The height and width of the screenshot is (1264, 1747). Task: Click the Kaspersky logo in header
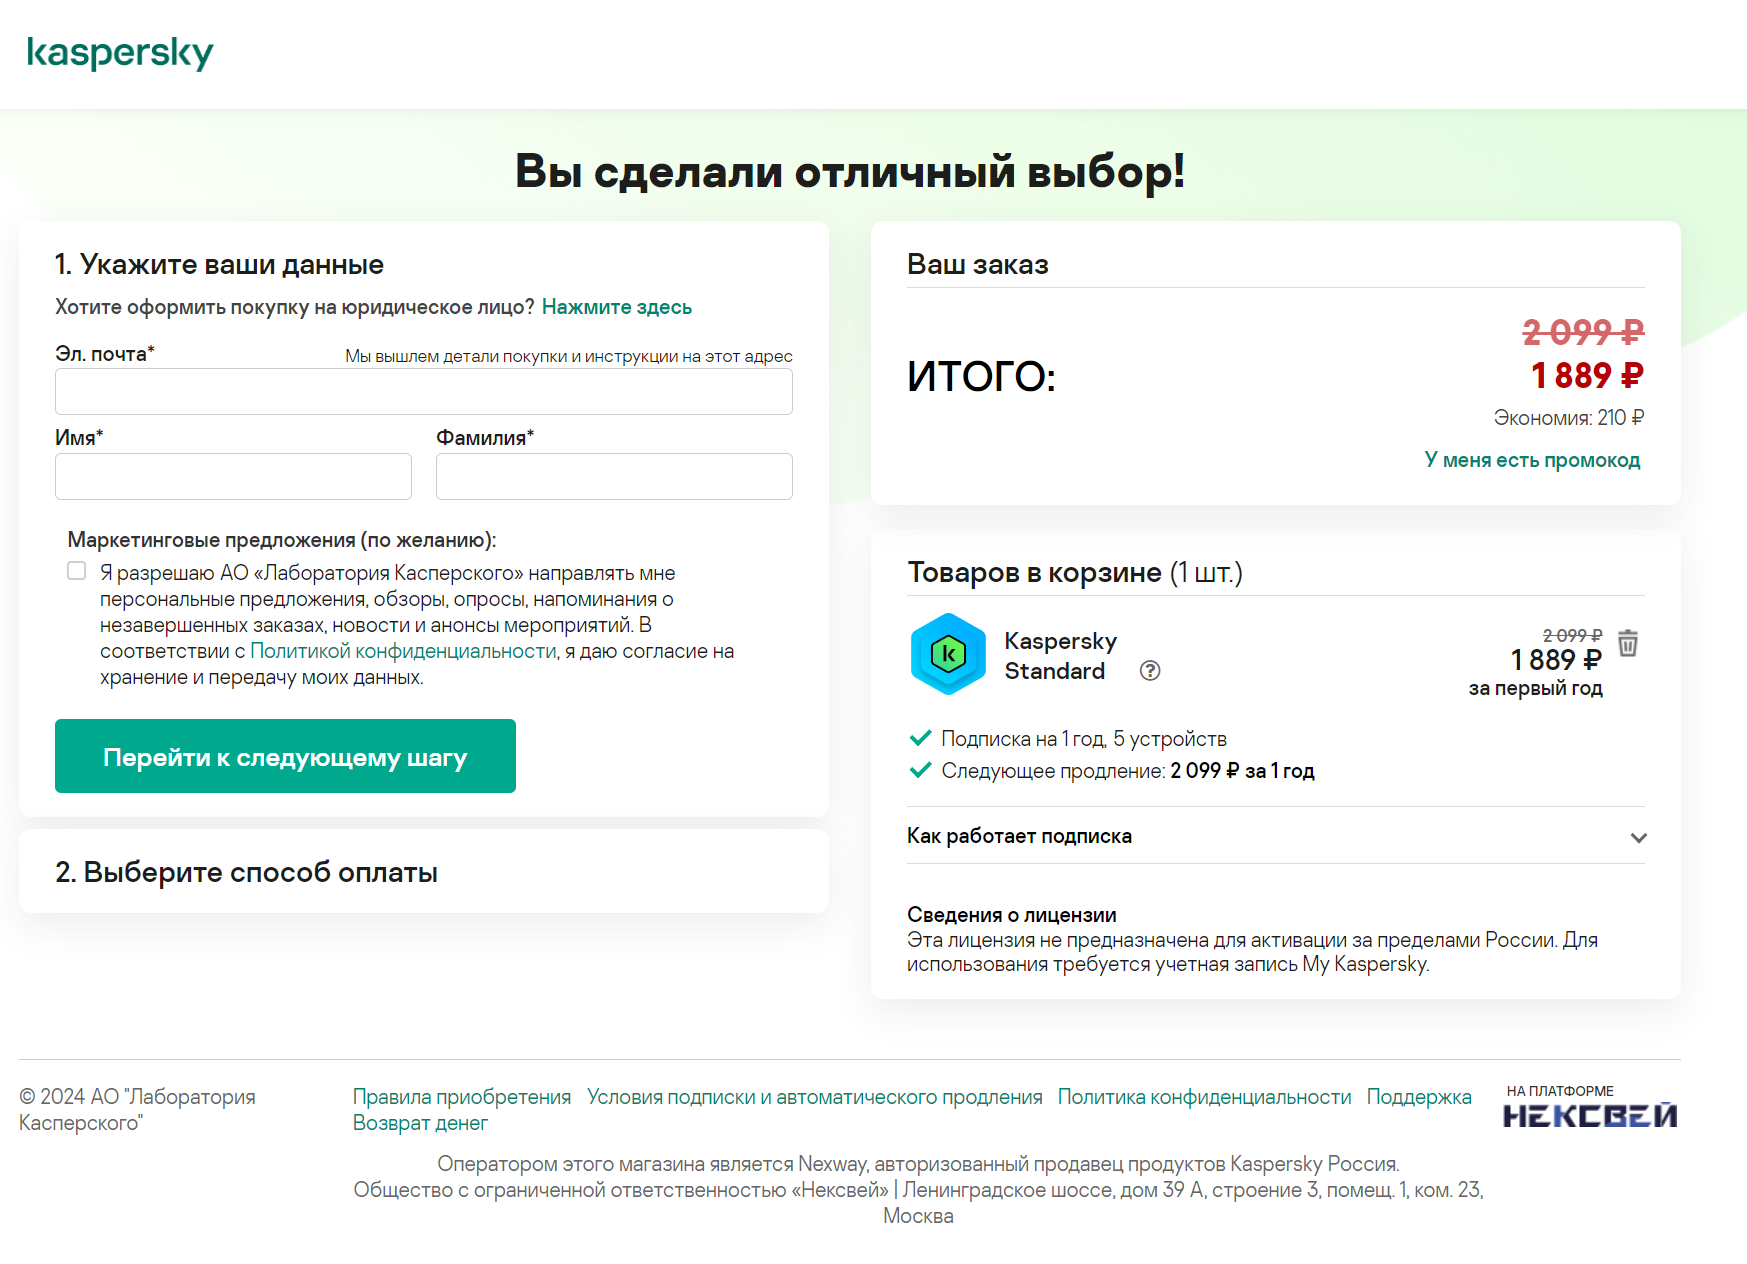(x=120, y=52)
